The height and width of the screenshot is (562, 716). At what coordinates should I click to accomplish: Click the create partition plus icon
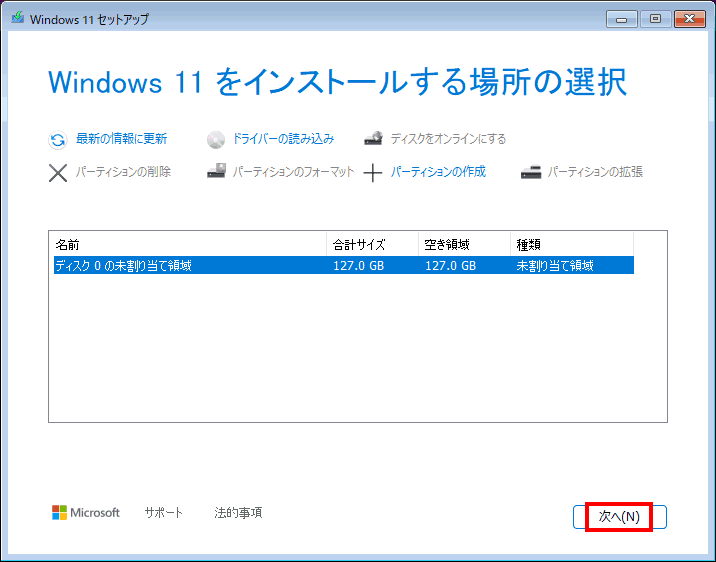(373, 173)
